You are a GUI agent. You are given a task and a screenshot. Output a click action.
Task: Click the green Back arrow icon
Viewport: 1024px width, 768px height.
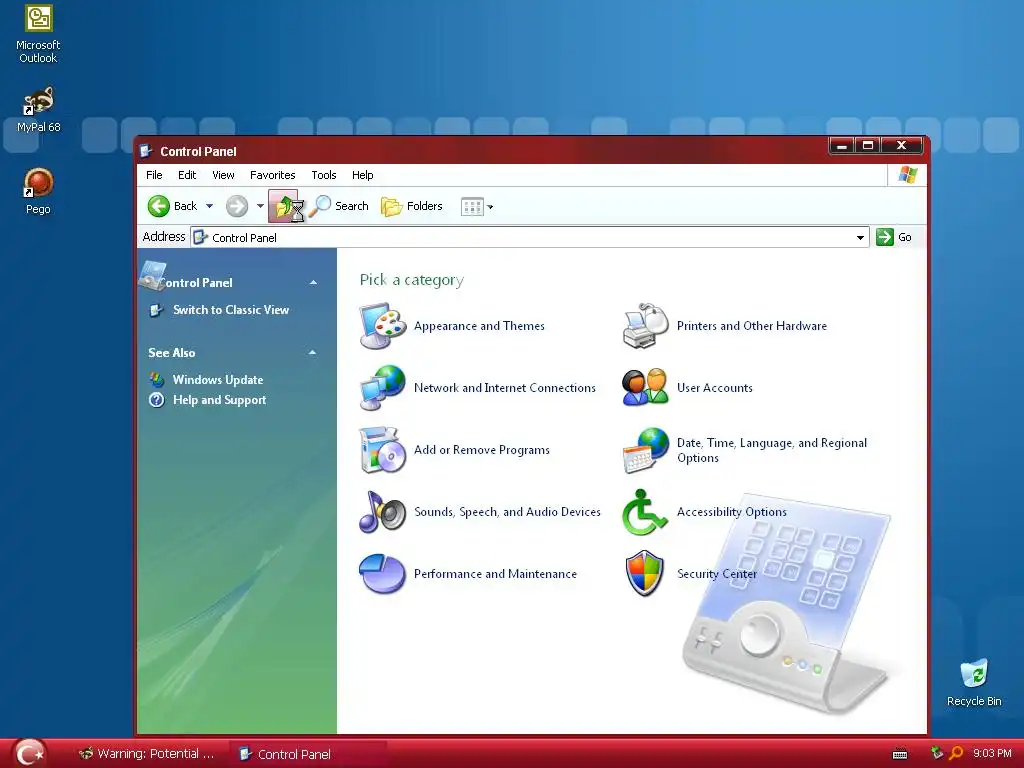point(159,206)
